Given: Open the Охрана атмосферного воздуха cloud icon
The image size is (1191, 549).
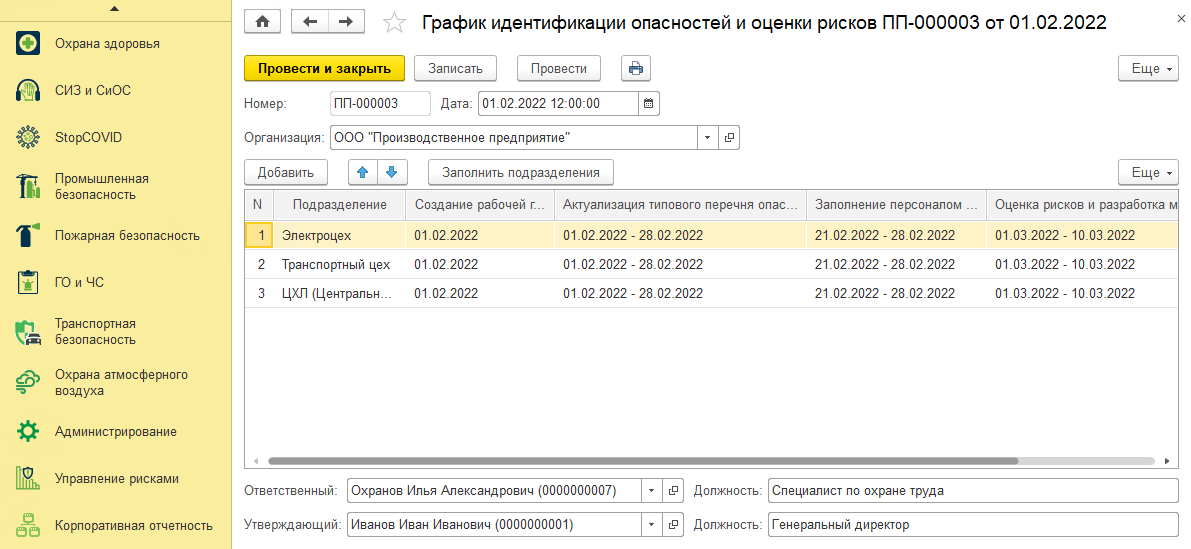Looking at the screenshot, I should point(28,383).
